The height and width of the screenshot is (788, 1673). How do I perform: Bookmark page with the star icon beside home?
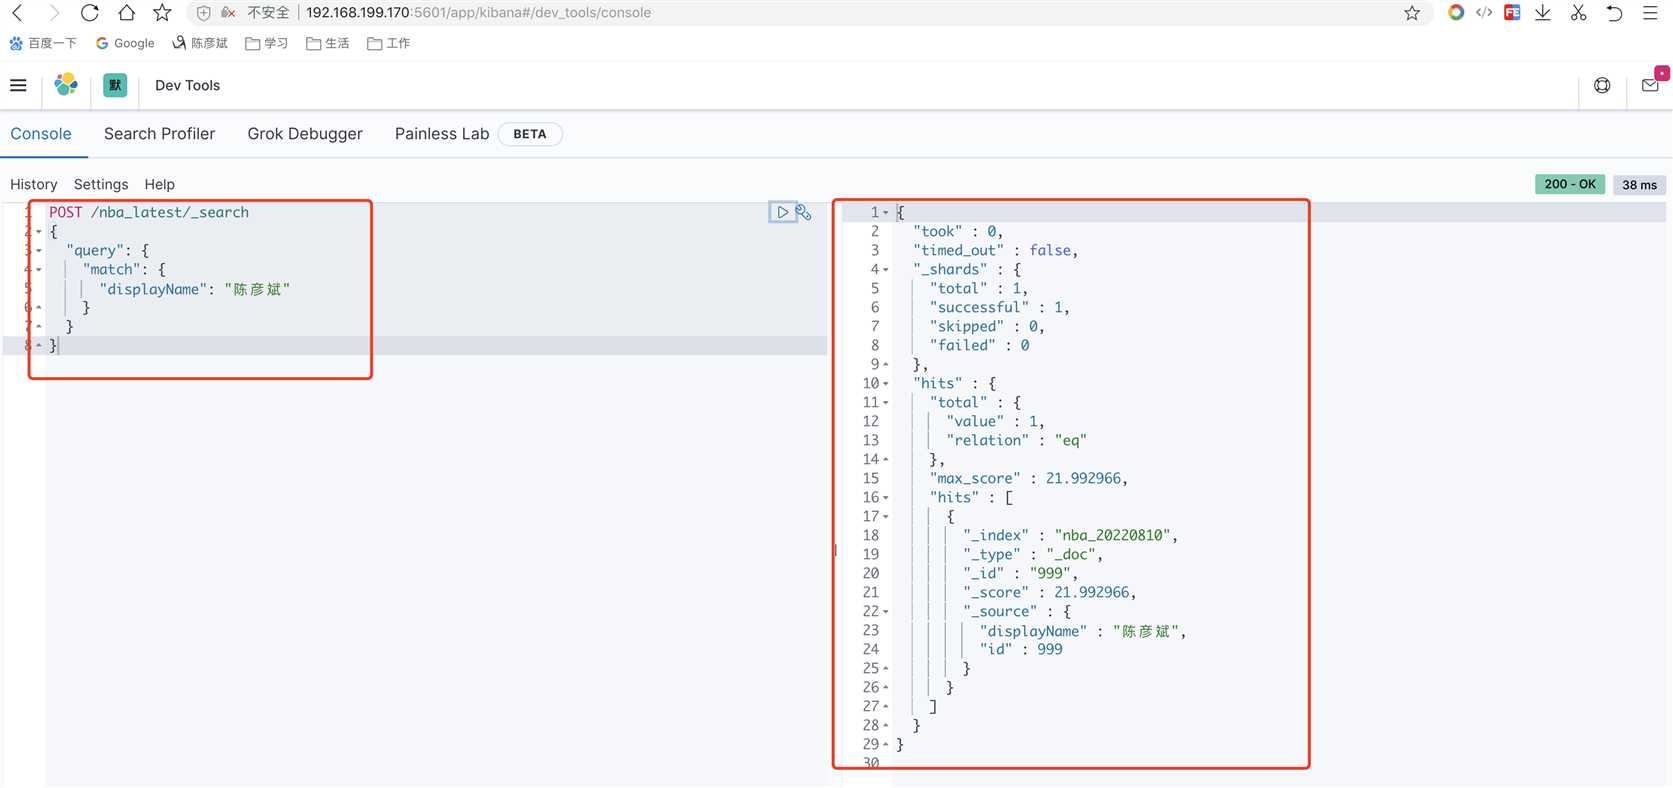(162, 13)
